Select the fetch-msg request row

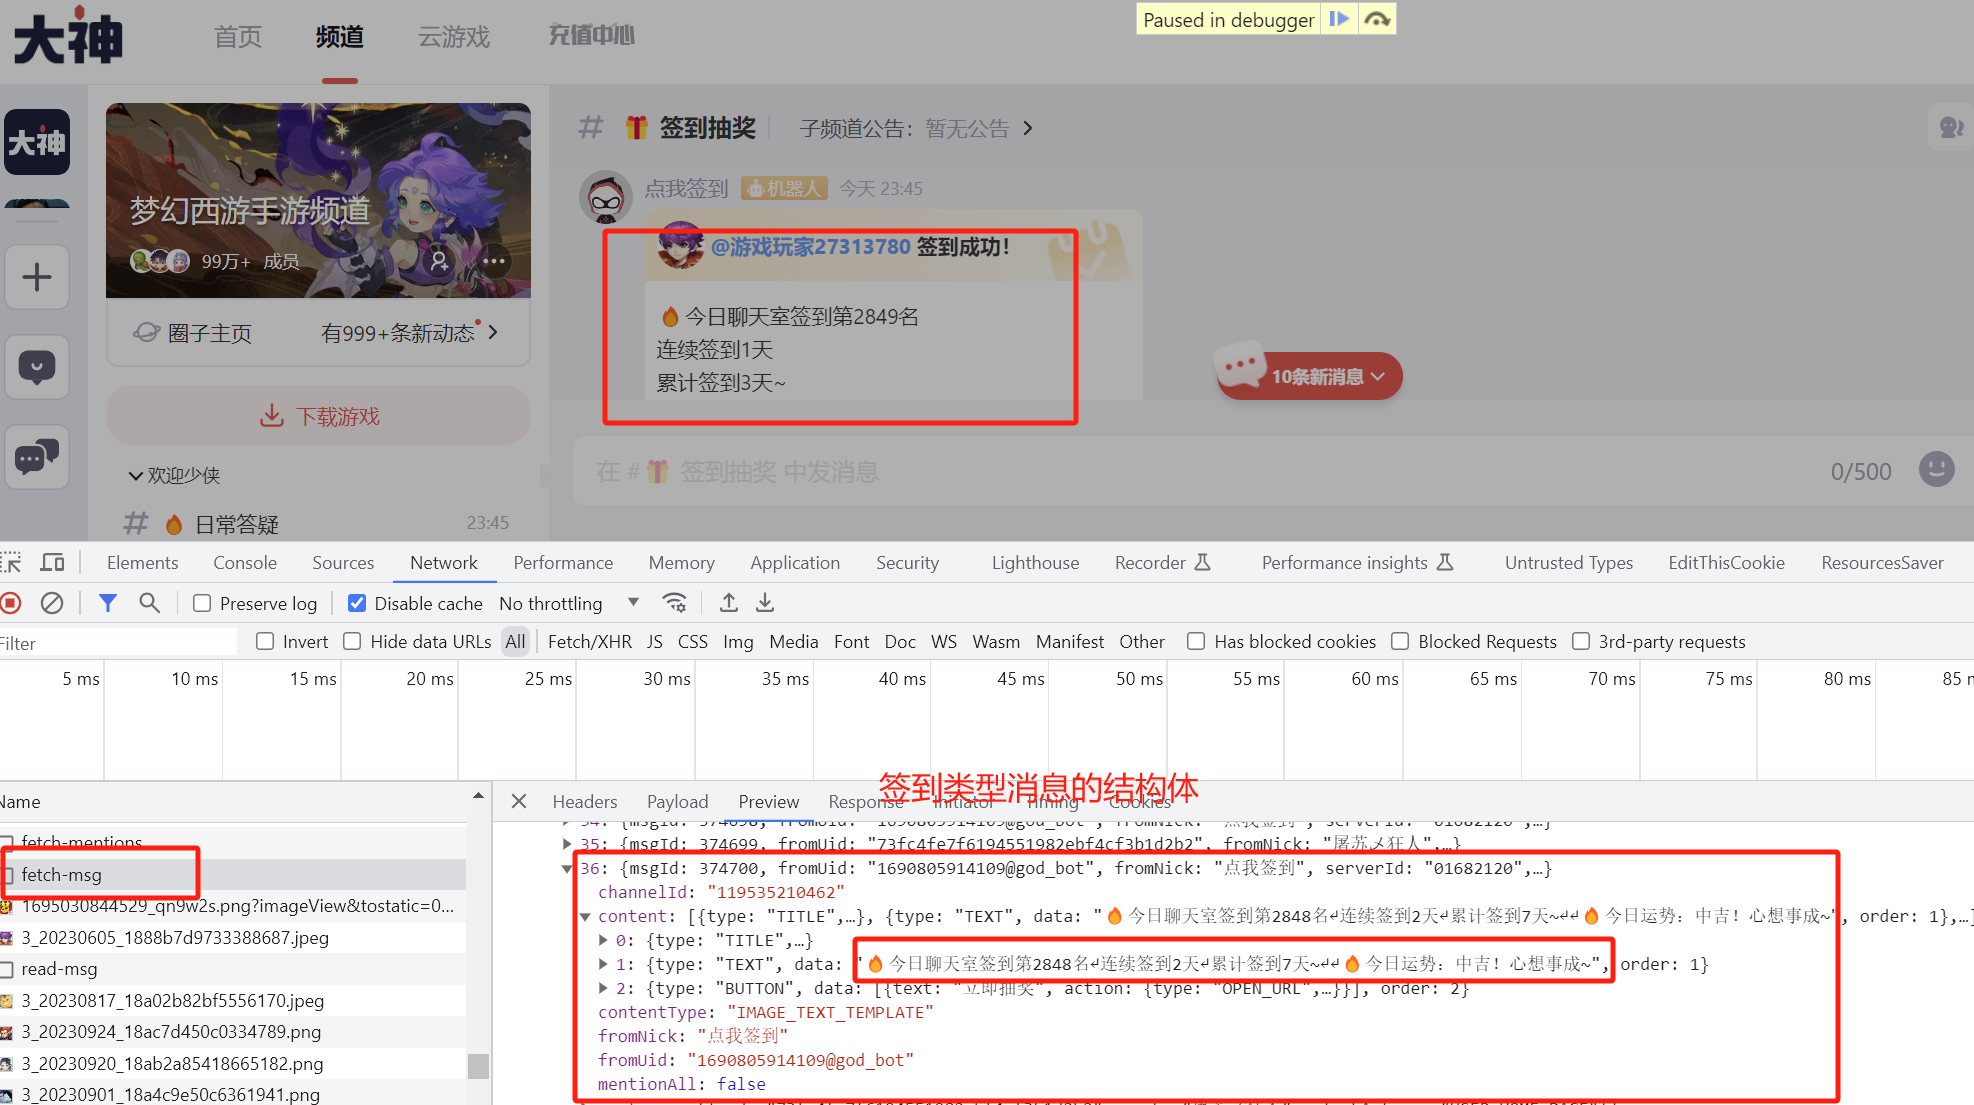pyautogui.click(x=233, y=875)
